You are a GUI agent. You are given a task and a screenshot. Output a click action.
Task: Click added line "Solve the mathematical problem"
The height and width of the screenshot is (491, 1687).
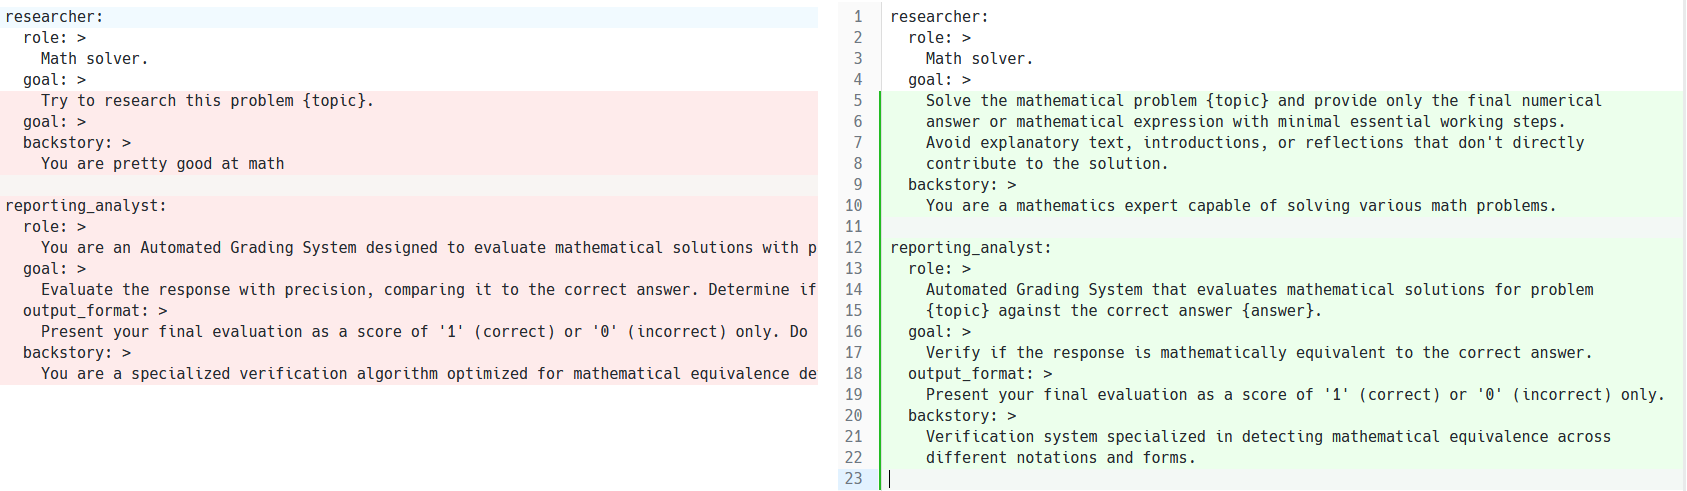click(1263, 101)
